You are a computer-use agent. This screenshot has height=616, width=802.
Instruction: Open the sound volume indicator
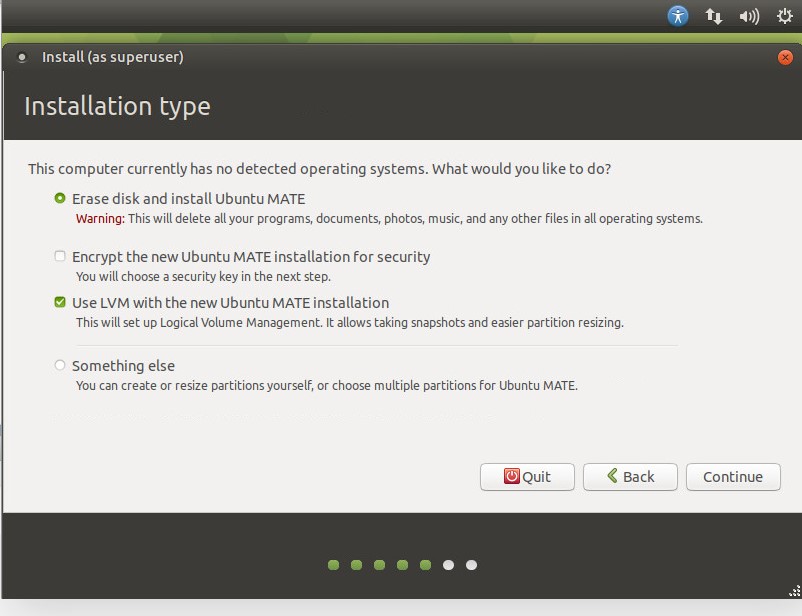click(x=748, y=16)
